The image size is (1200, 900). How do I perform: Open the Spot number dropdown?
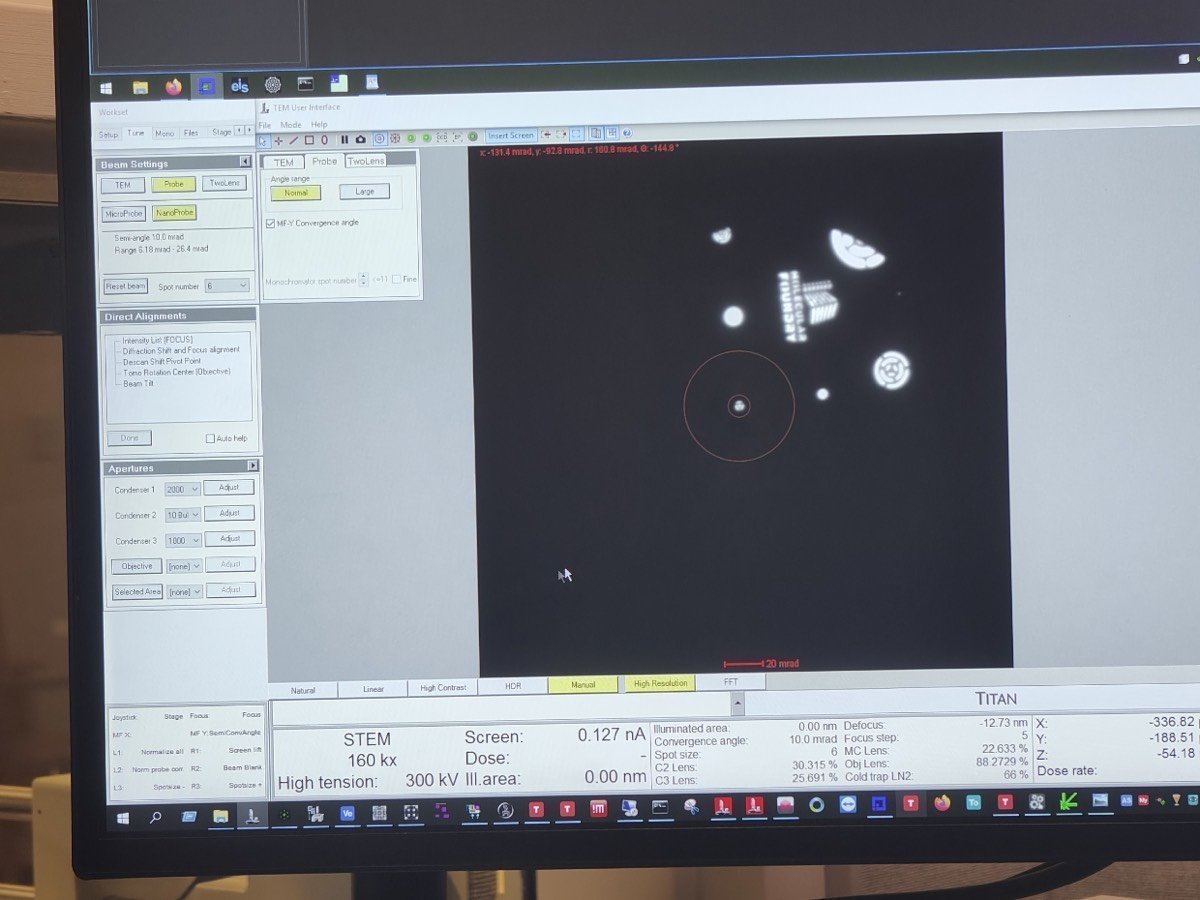click(227, 286)
